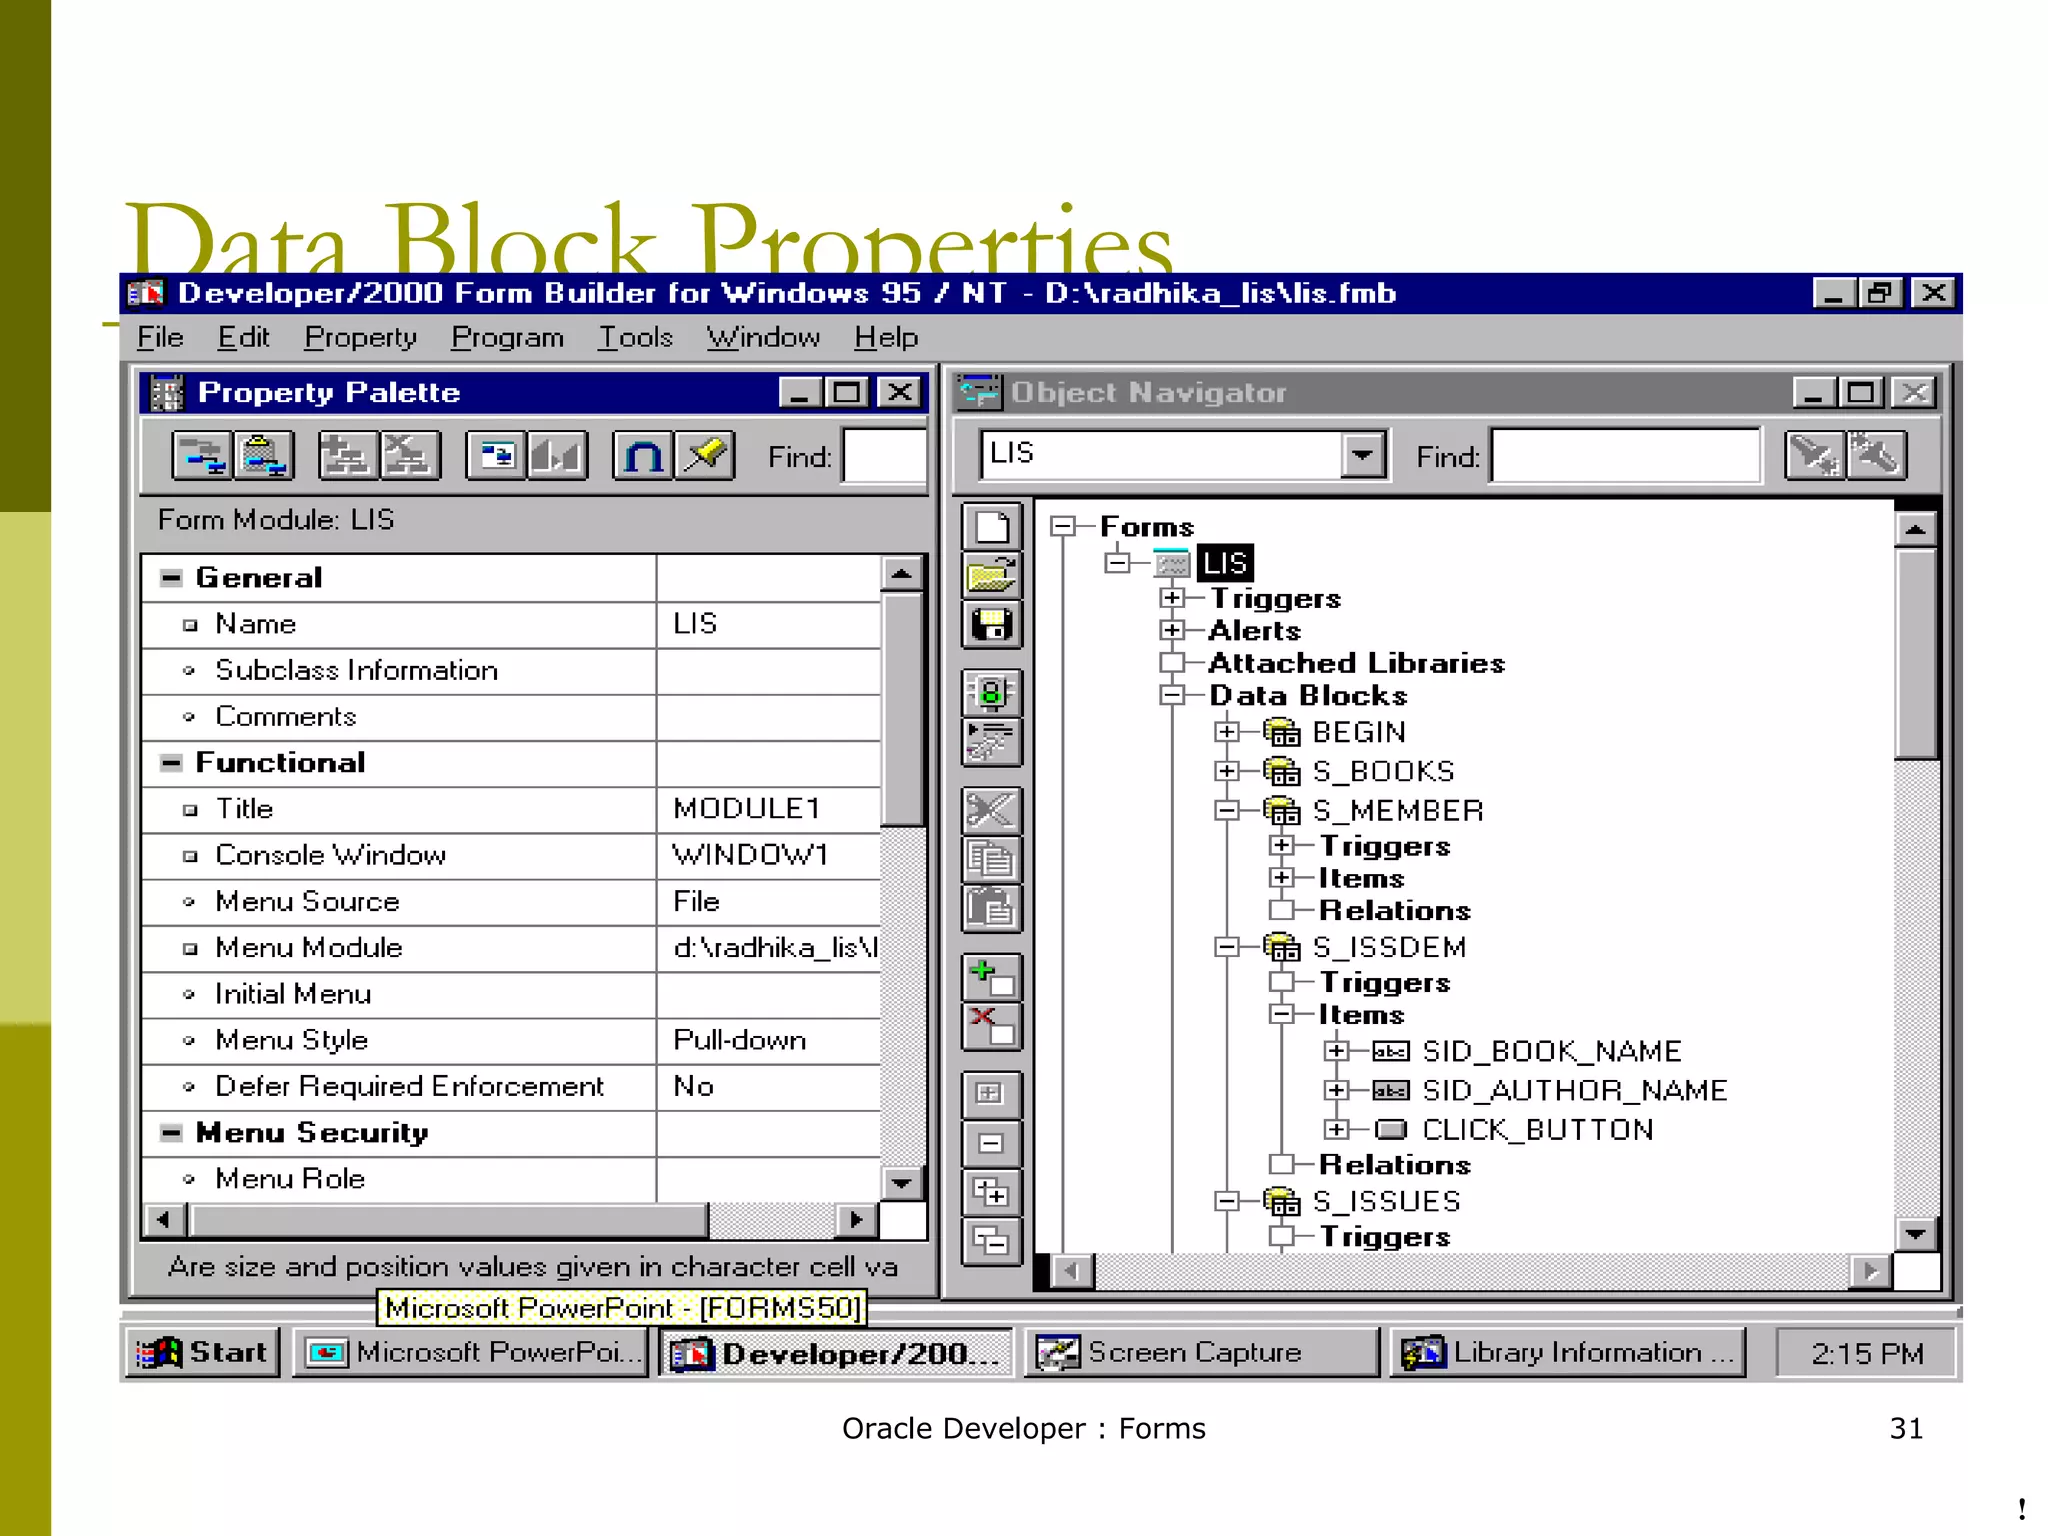Click the Expand plus icon in vertical toolbar

[991, 1094]
